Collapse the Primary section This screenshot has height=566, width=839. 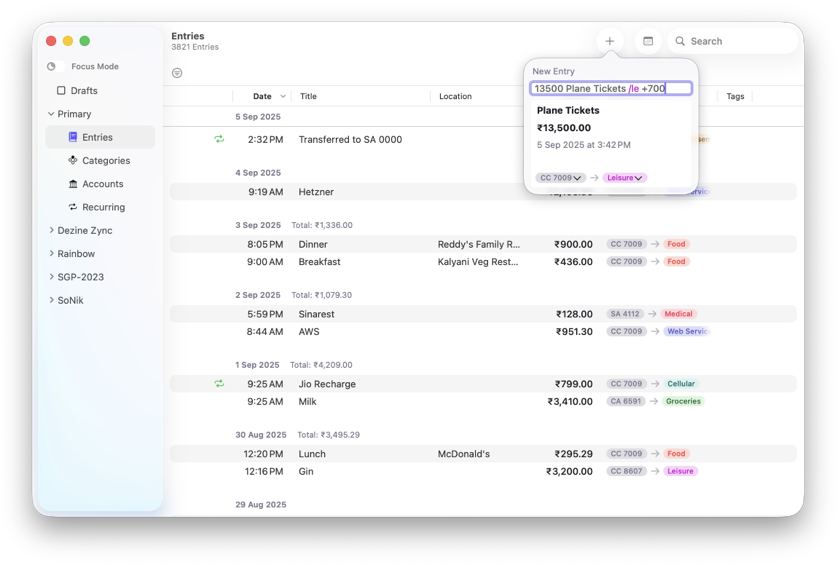pyautogui.click(x=51, y=114)
